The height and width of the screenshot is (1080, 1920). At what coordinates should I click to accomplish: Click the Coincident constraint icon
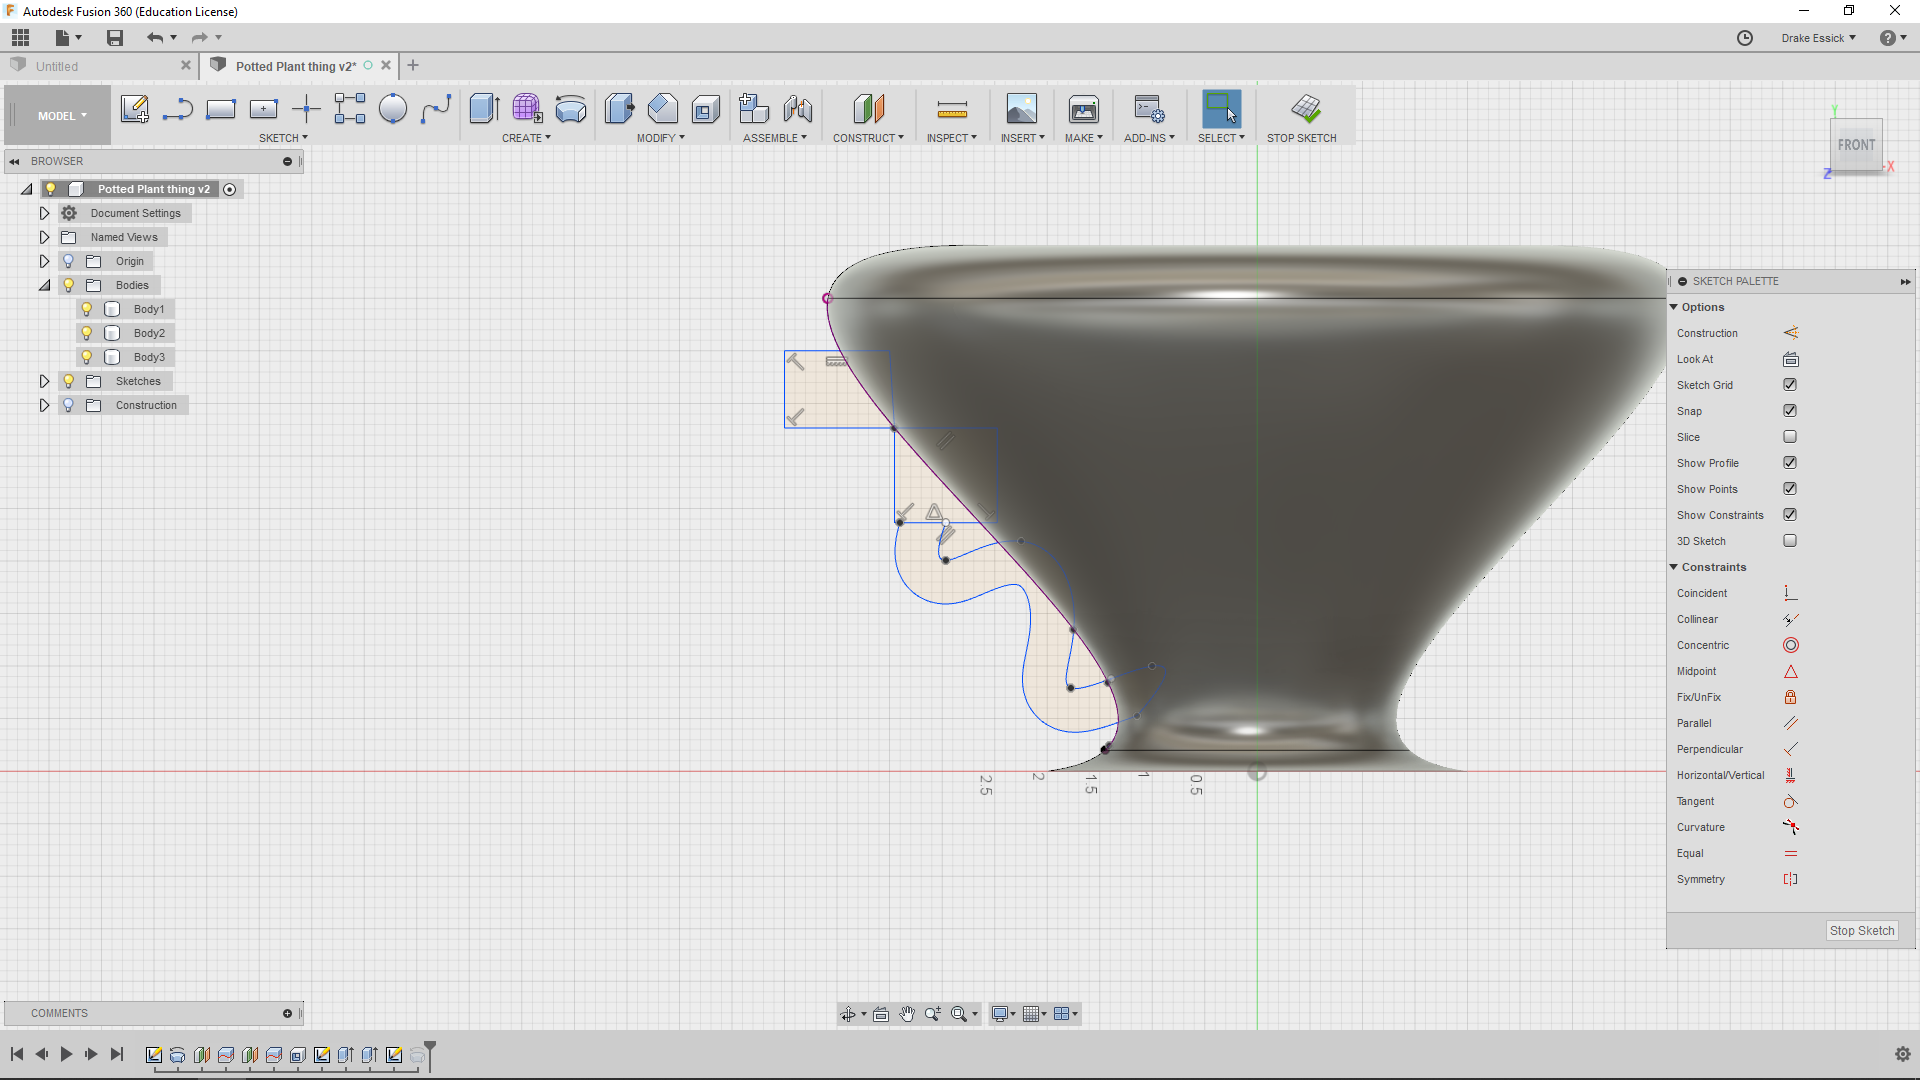(x=1788, y=592)
